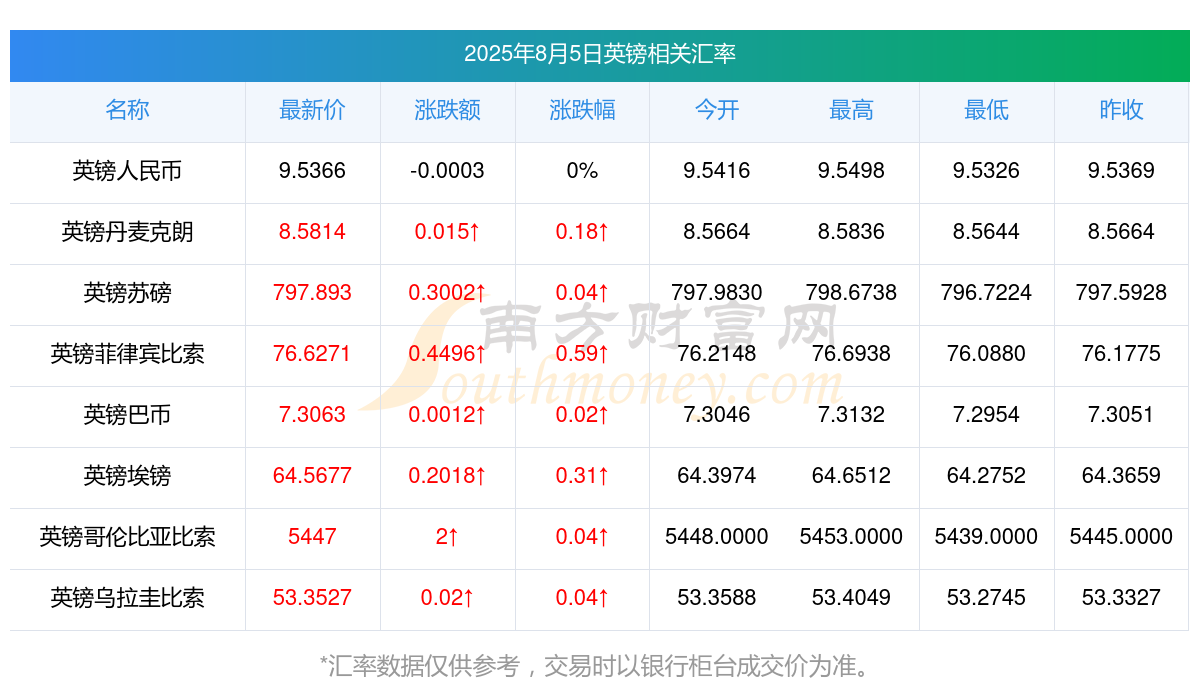This screenshot has height=698, width=1200.
Task: Select previous close 64.3659
Action: tap(1121, 476)
